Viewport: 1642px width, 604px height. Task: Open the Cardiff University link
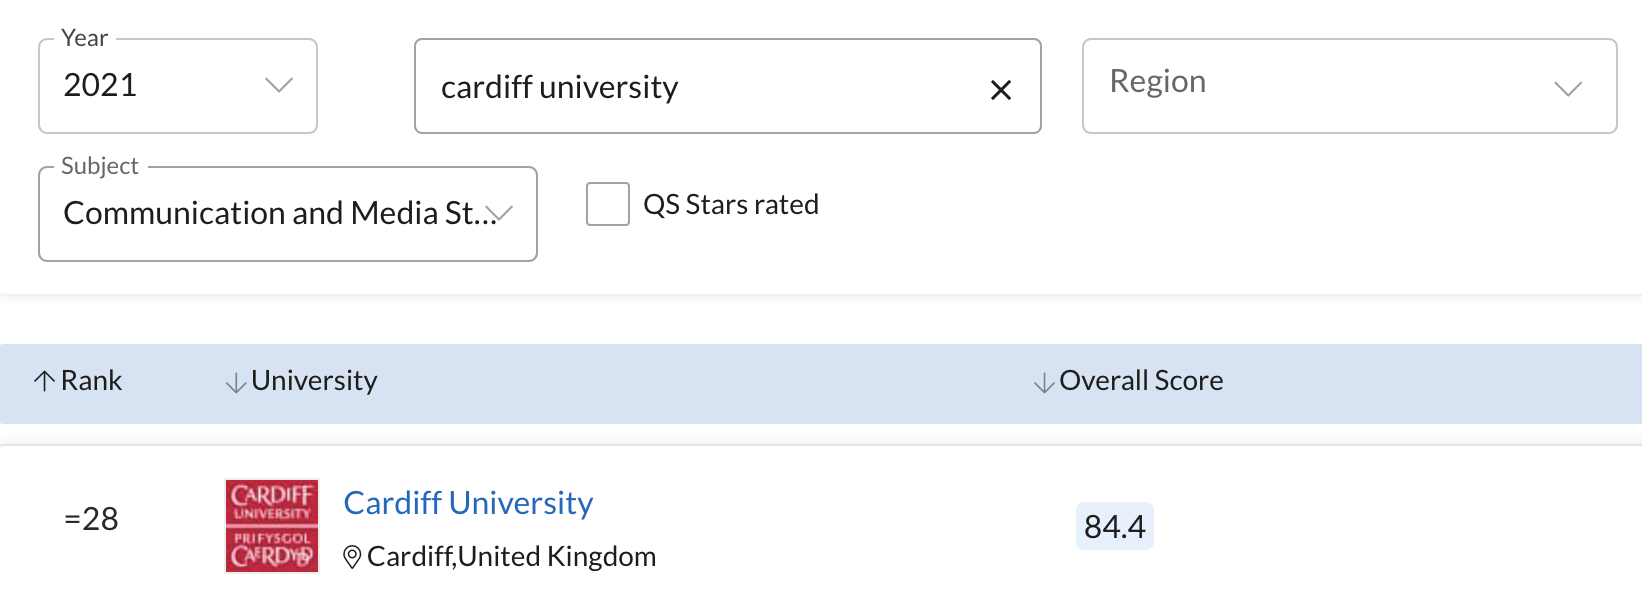pos(468,503)
